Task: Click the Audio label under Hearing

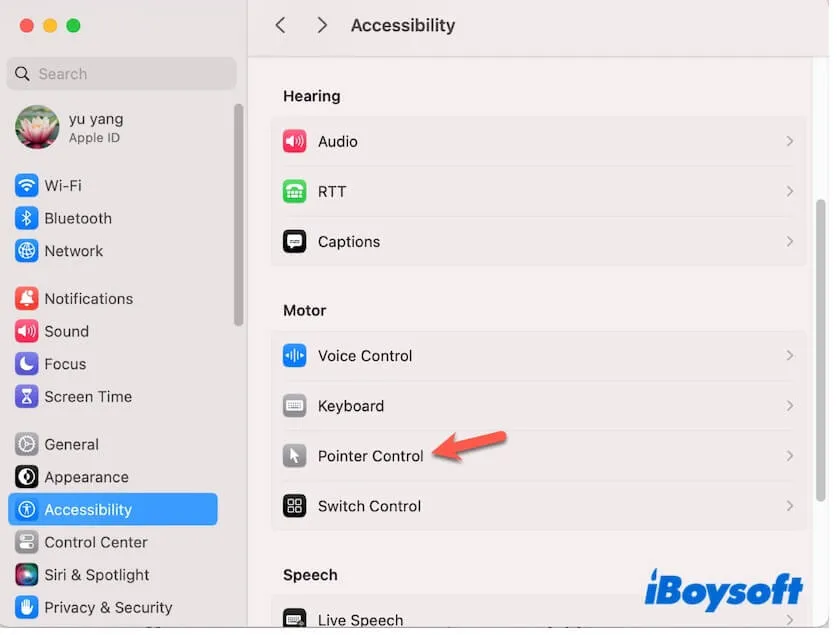Action: tap(337, 141)
